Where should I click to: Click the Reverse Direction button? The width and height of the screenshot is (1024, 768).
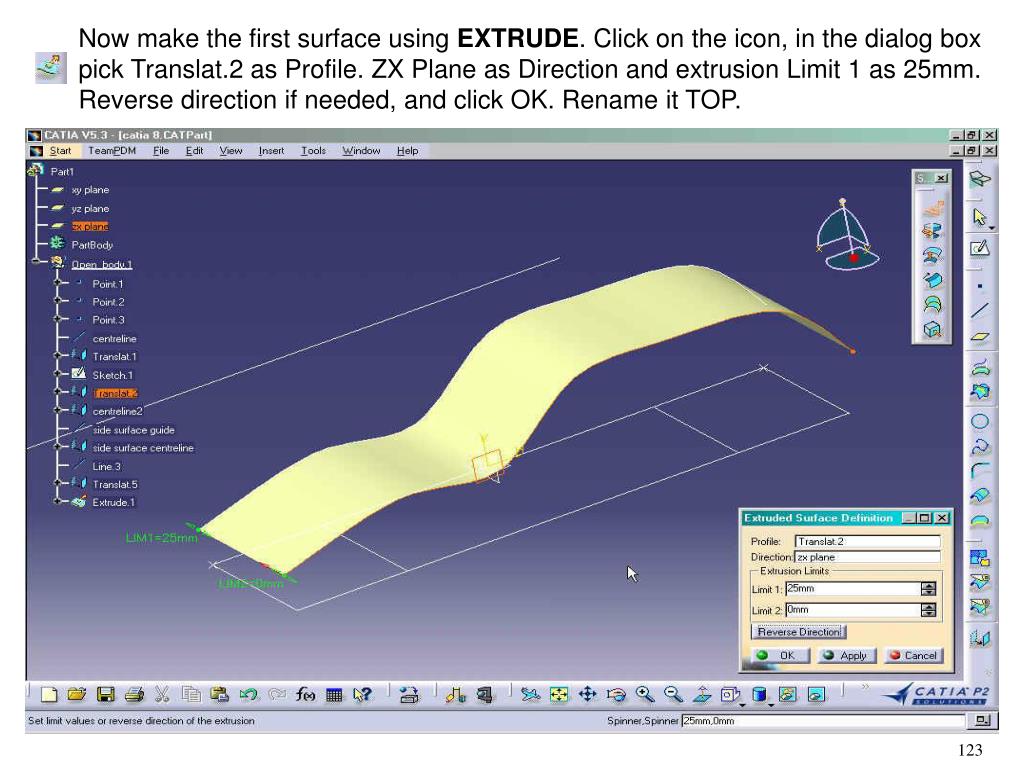799,632
